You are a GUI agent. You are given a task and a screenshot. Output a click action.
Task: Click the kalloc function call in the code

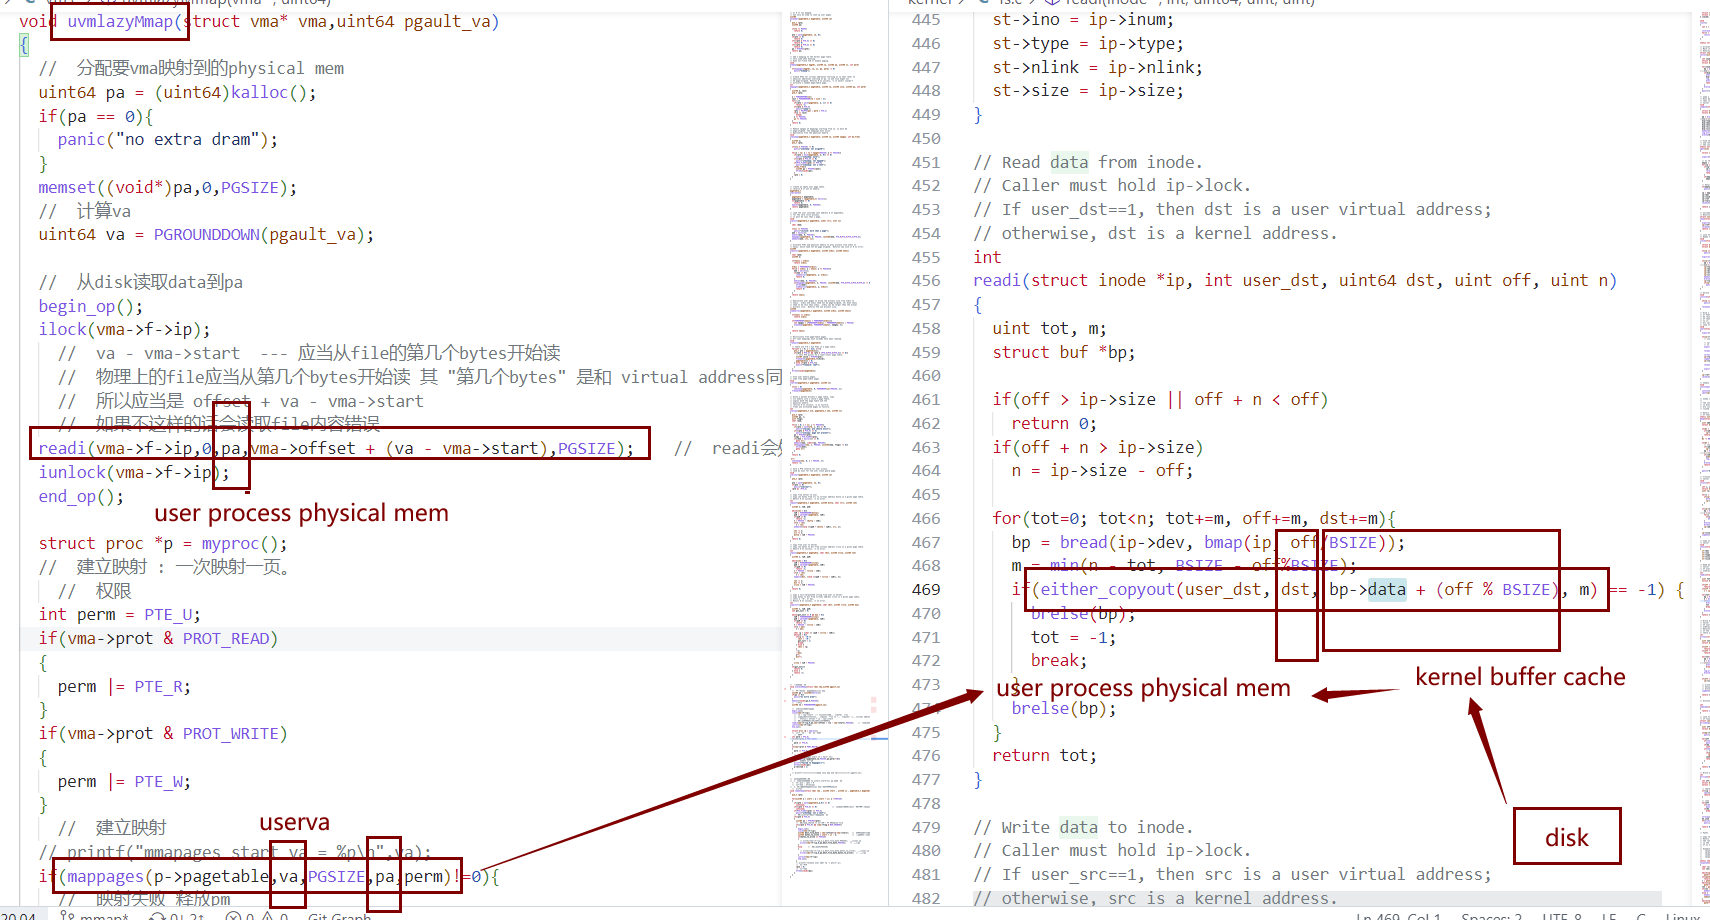tap(259, 93)
